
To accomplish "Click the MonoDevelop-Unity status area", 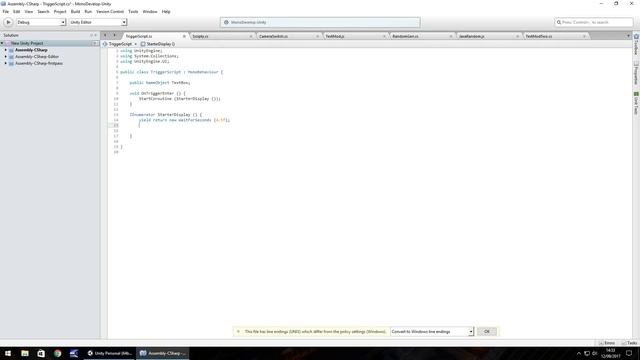I will pyautogui.click(x=320, y=22).
